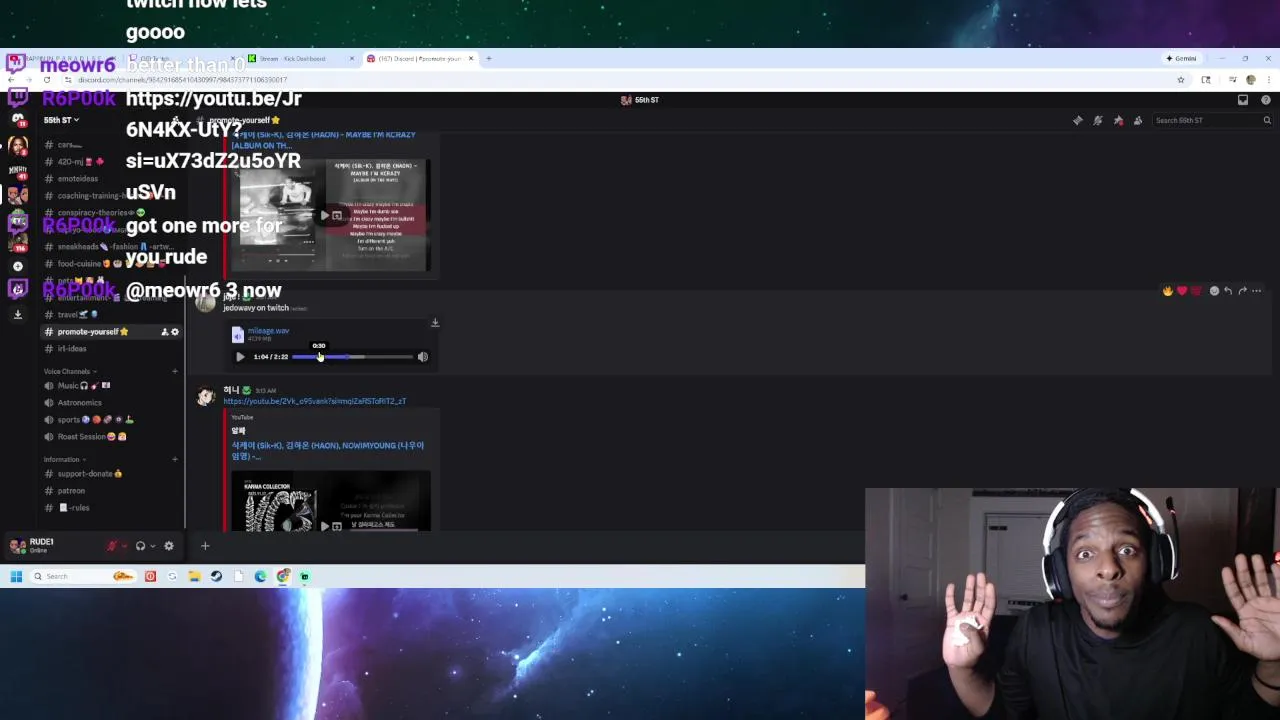Open Discord user settings gear
This screenshot has width=1280, height=720.
click(169, 546)
